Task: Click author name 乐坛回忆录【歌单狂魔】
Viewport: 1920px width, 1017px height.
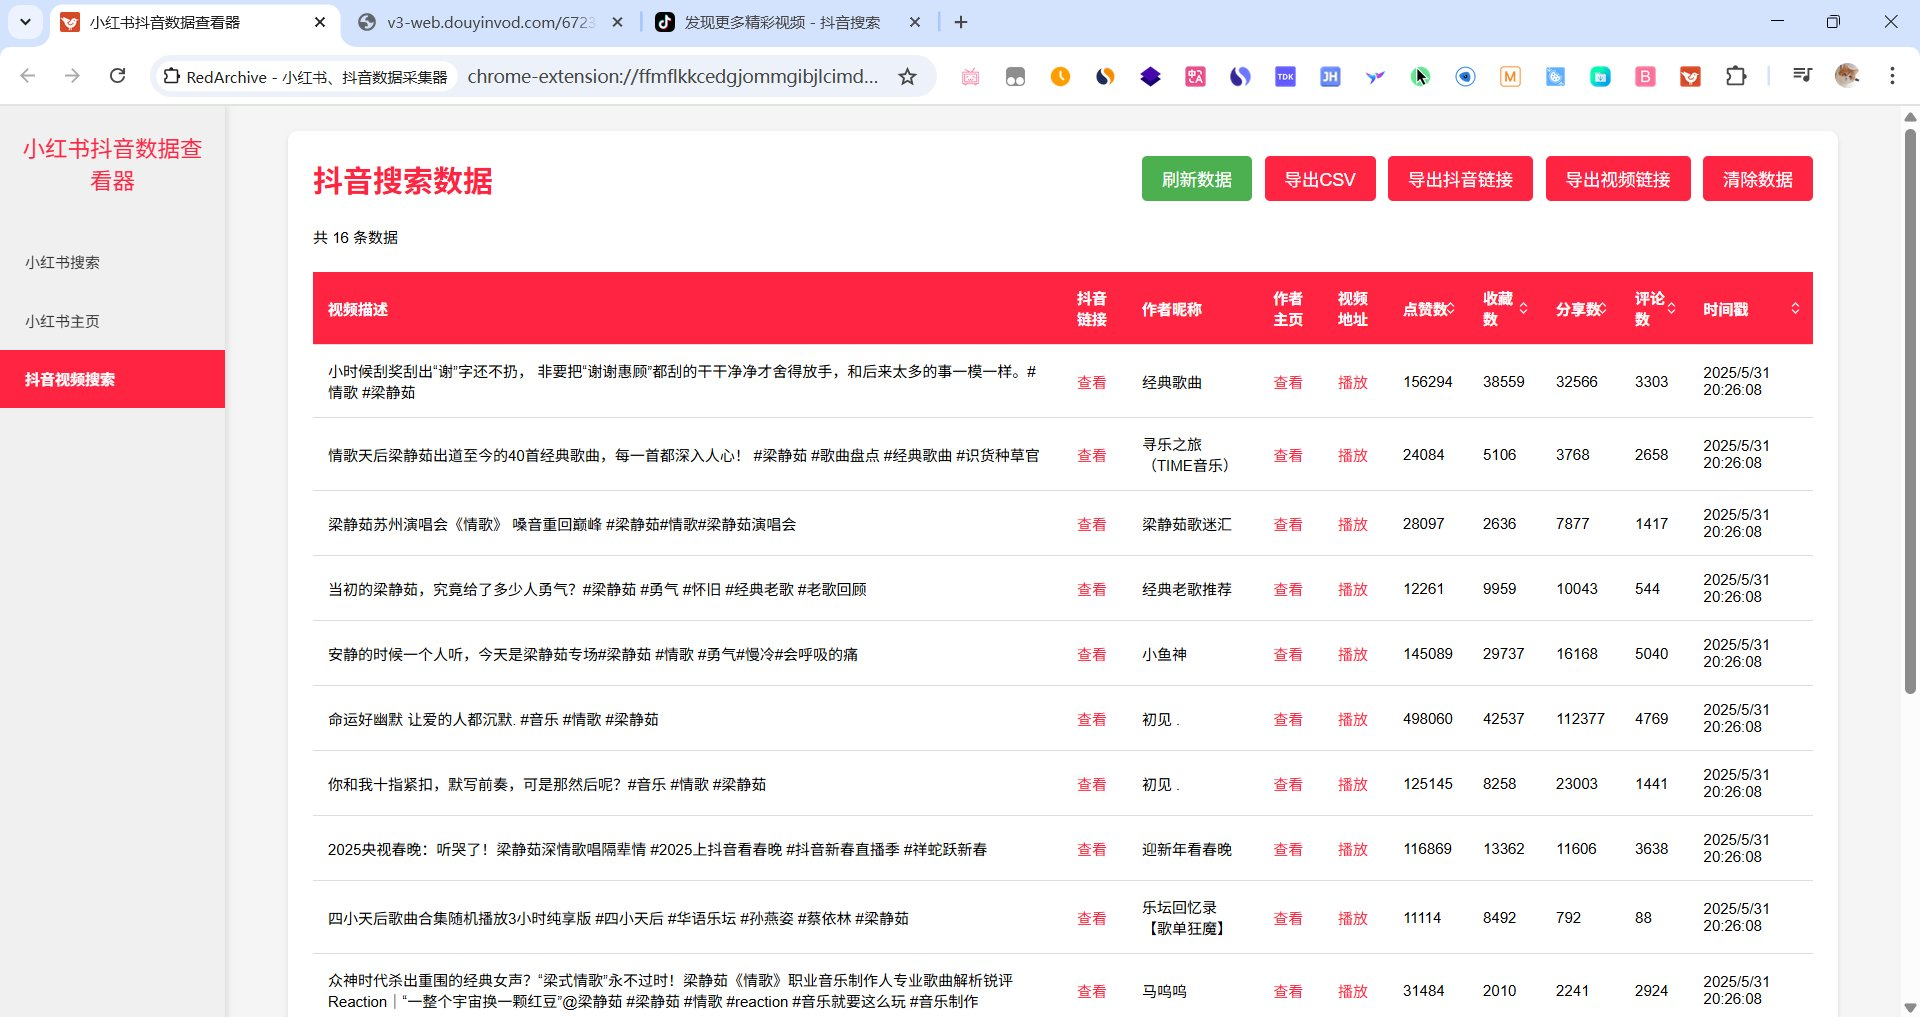Action: point(1184,917)
